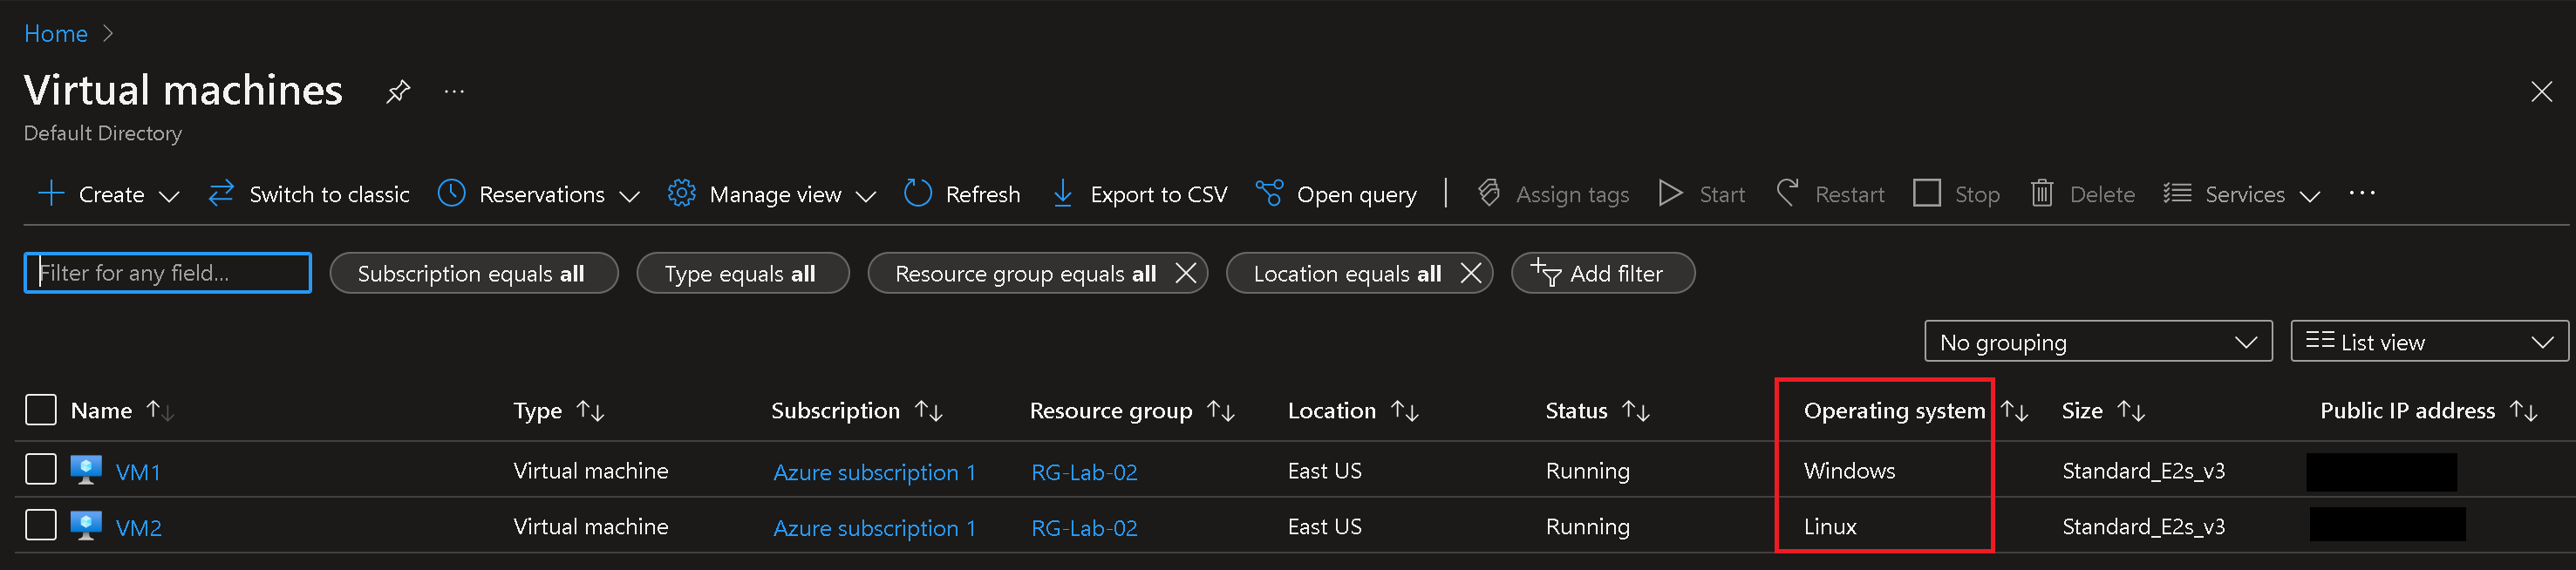
Task: Open Resource group equals all filter
Action: coord(1025,273)
